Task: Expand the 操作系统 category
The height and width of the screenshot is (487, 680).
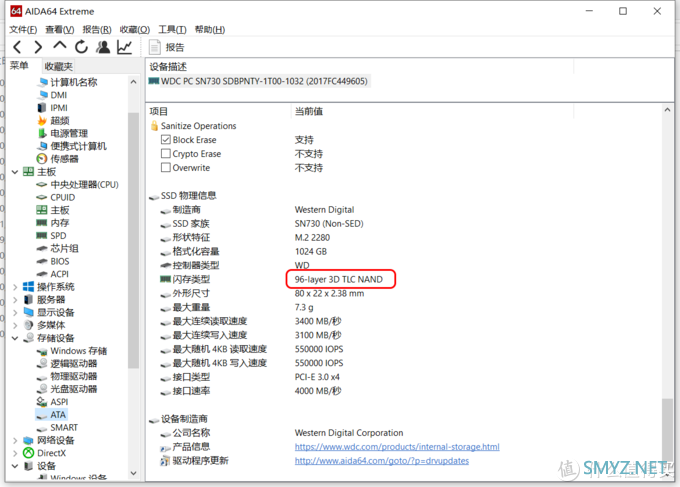Action: (15, 287)
